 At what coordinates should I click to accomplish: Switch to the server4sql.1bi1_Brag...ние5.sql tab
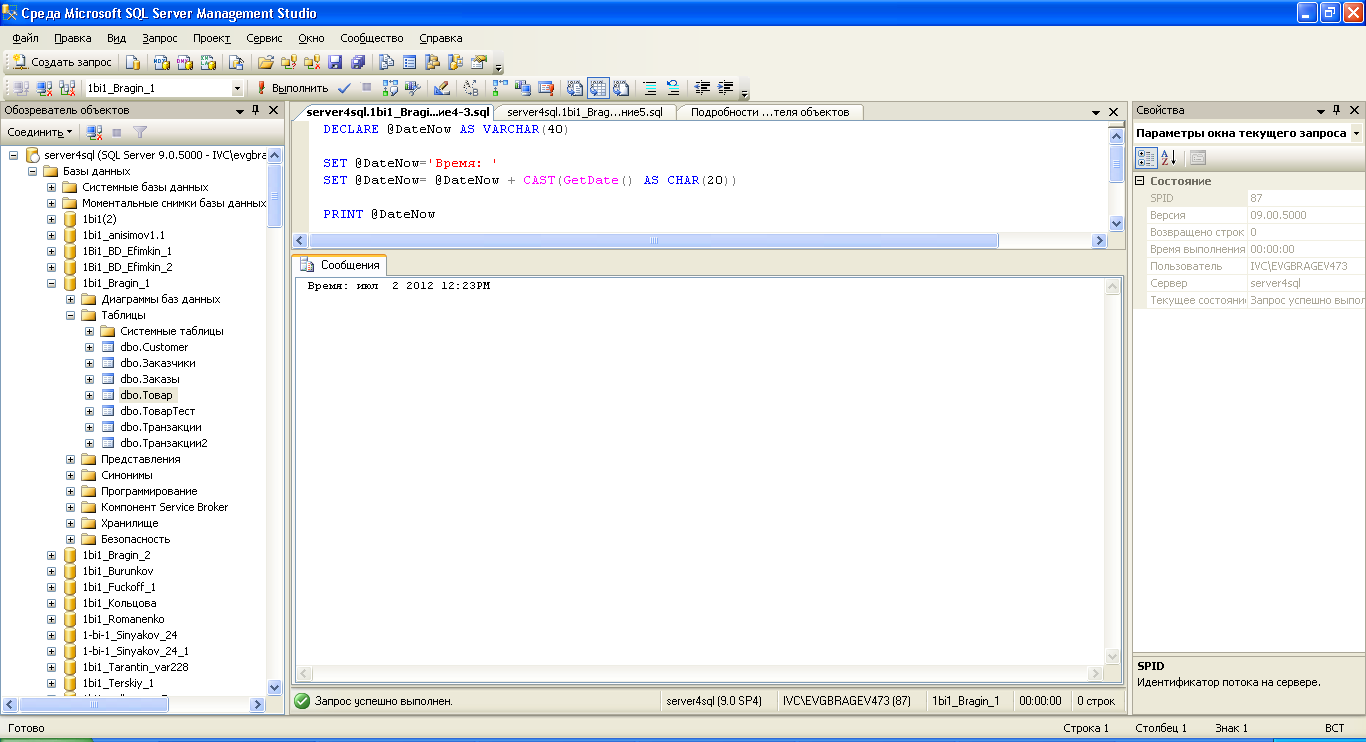[x=585, y=112]
